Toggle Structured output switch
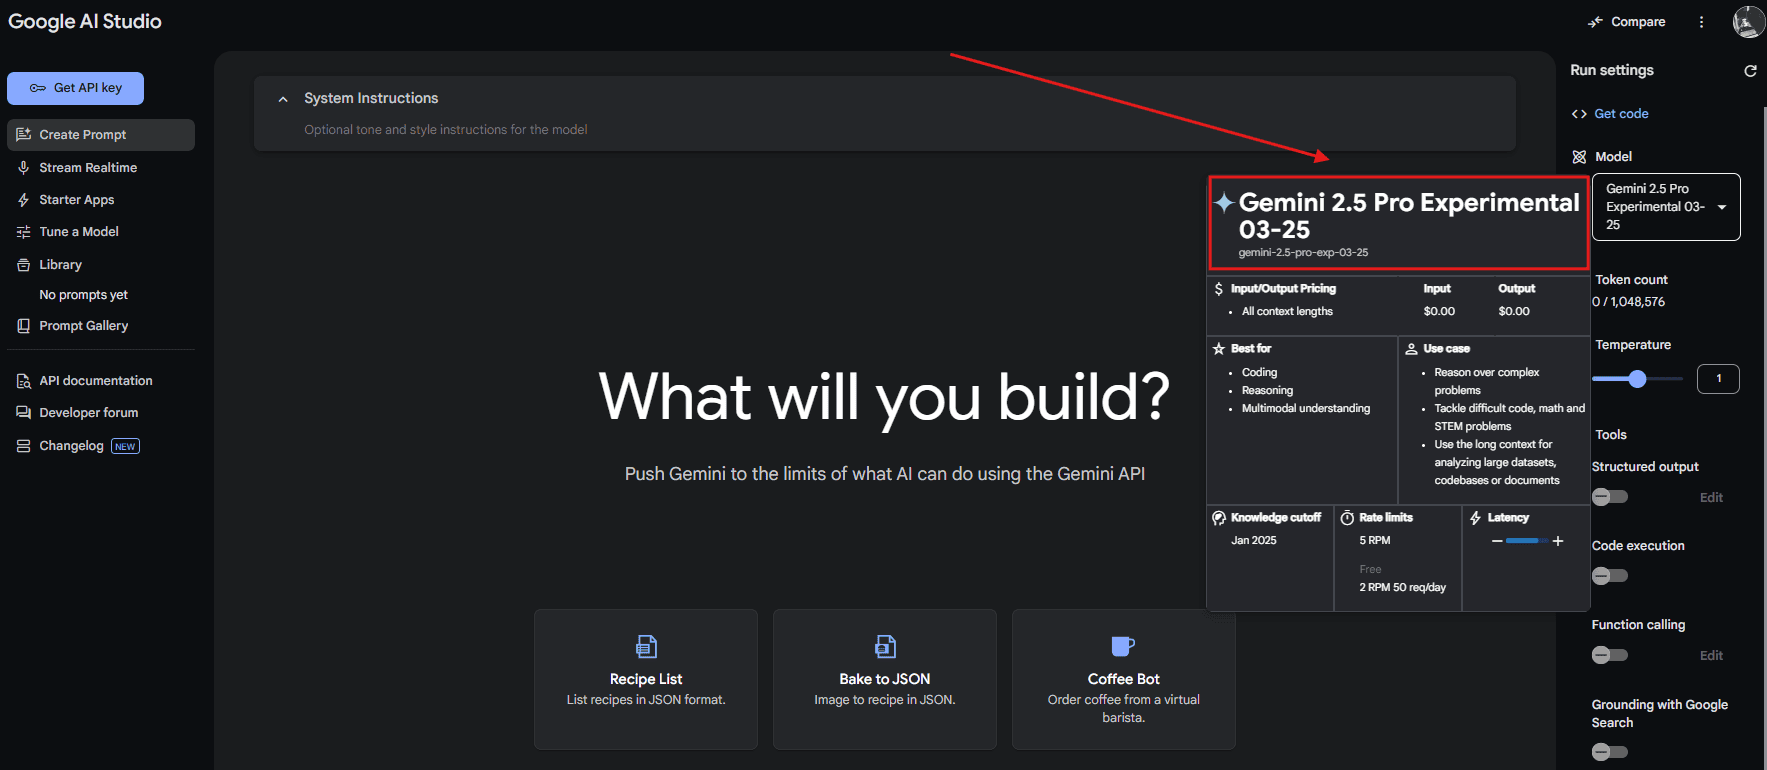 click(x=1610, y=497)
